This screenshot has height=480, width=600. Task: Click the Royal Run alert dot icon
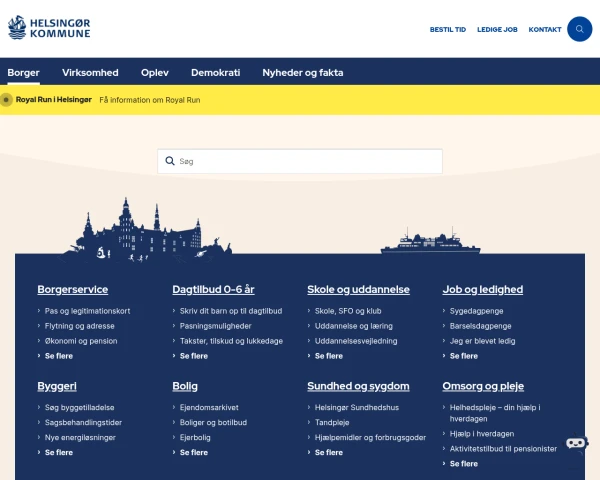[6, 100]
